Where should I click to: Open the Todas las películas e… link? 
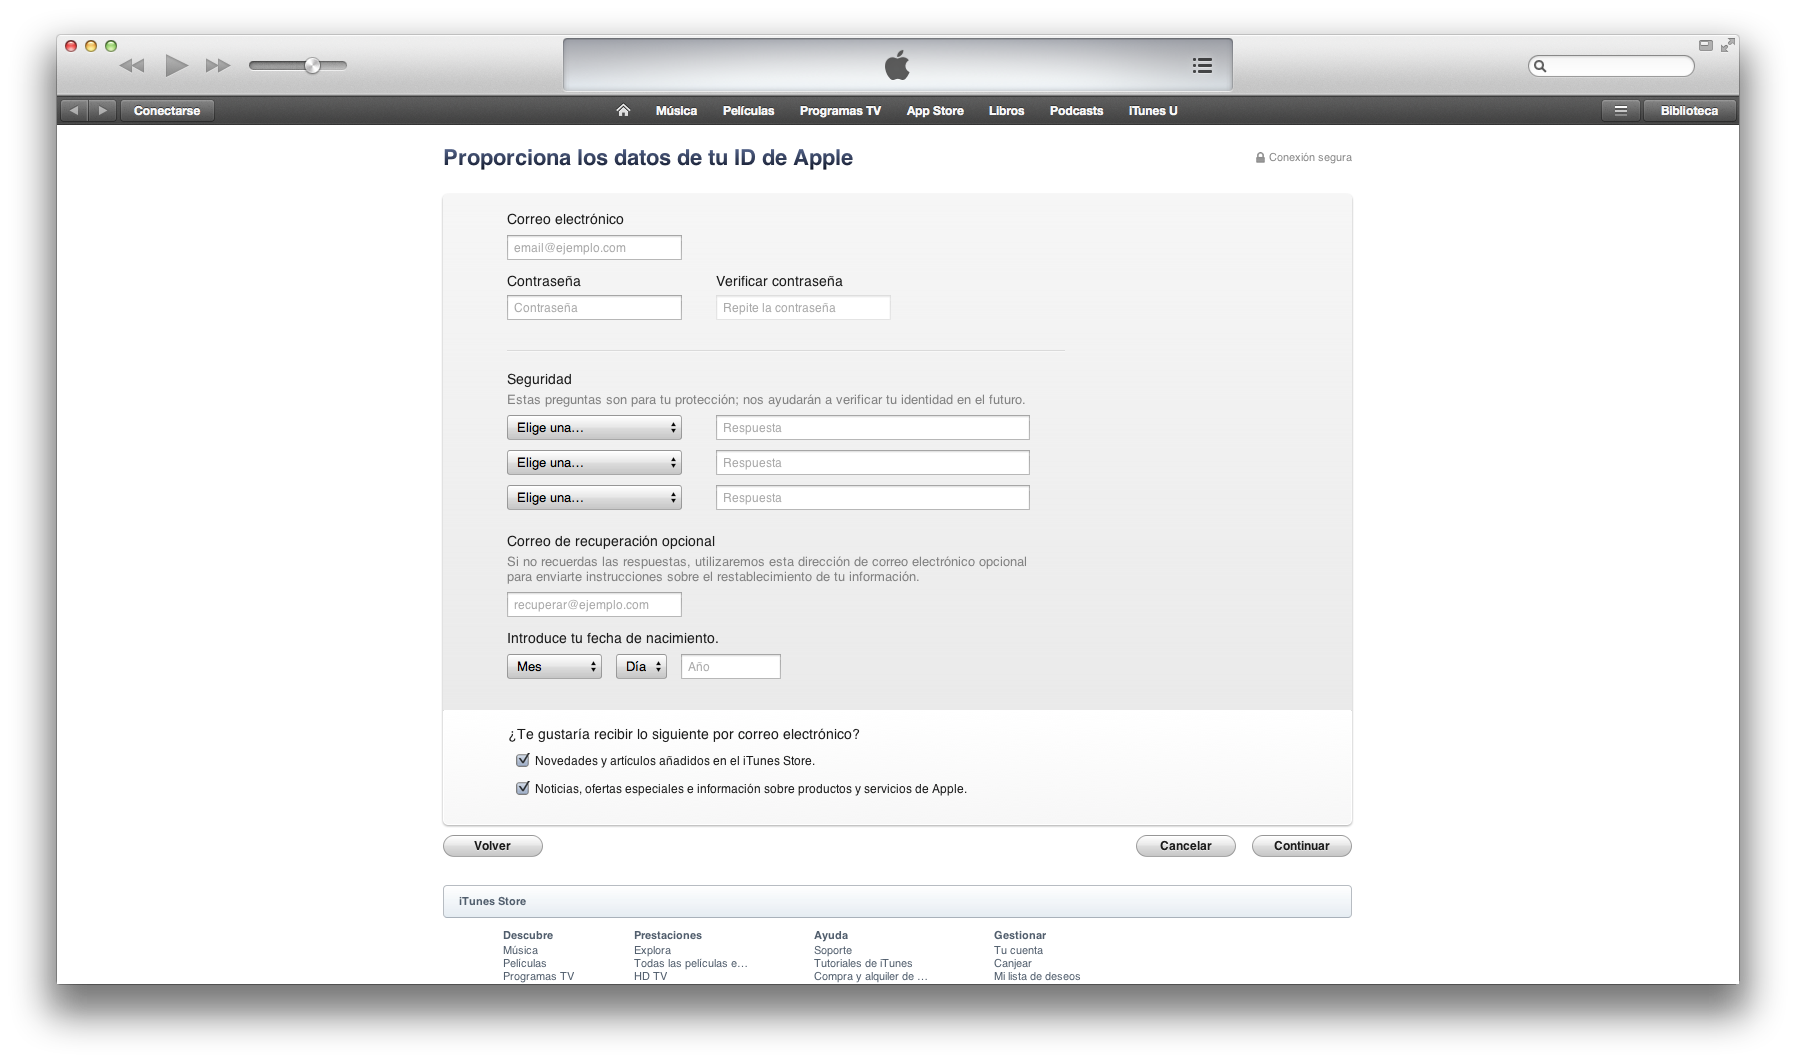pos(691,964)
